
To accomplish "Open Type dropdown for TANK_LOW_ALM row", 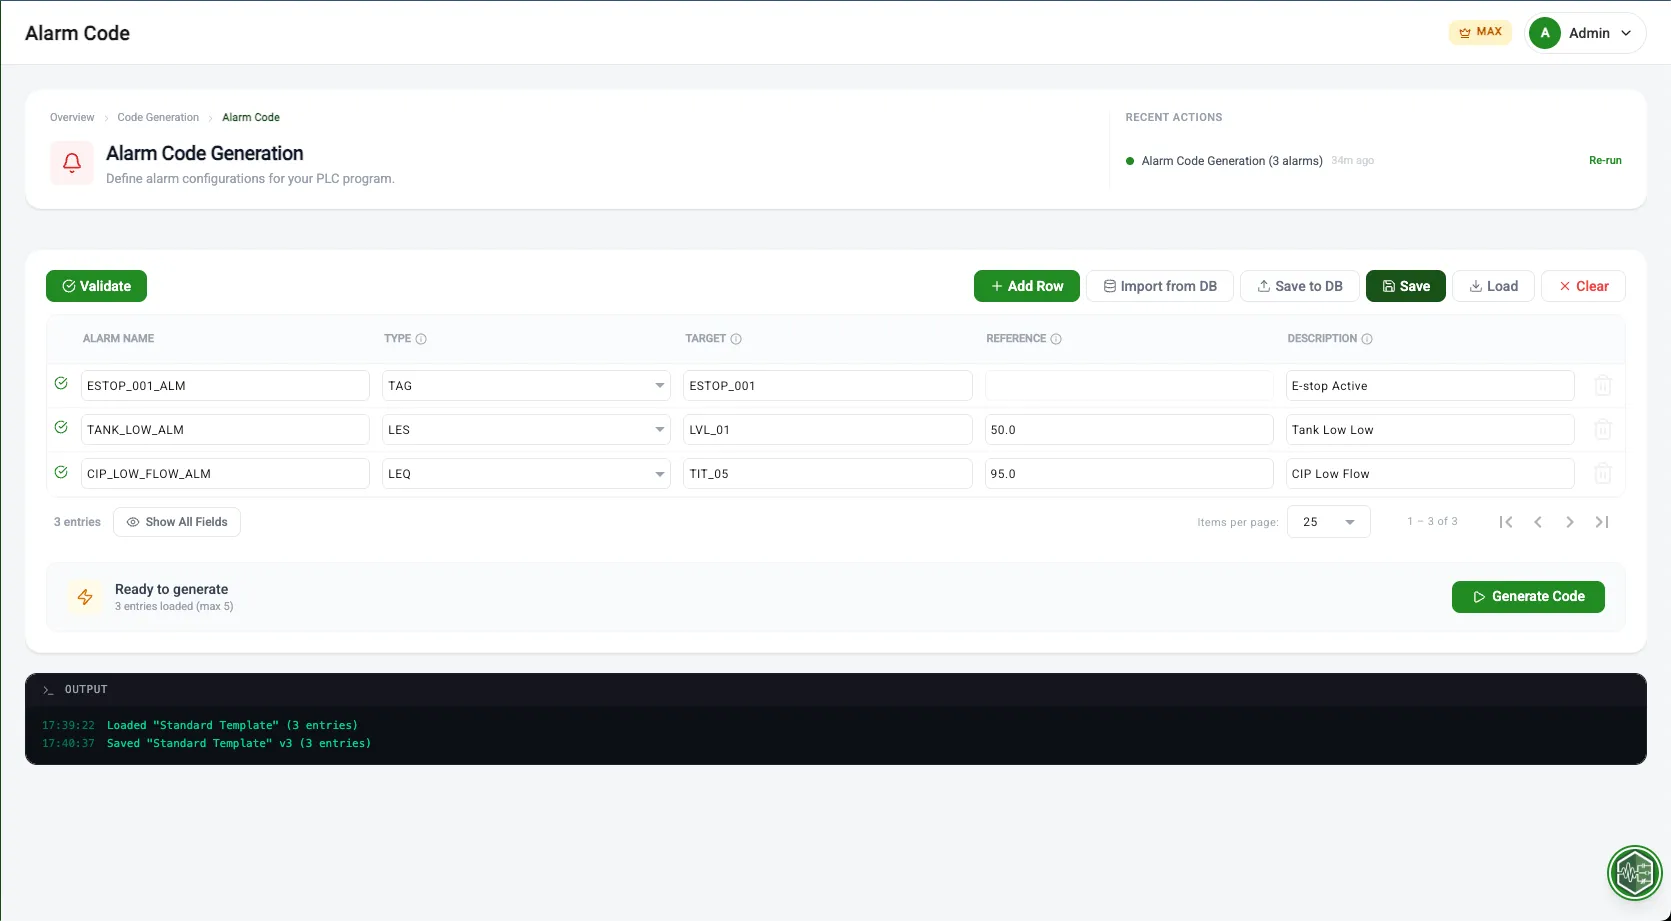I will pos(526,430).
